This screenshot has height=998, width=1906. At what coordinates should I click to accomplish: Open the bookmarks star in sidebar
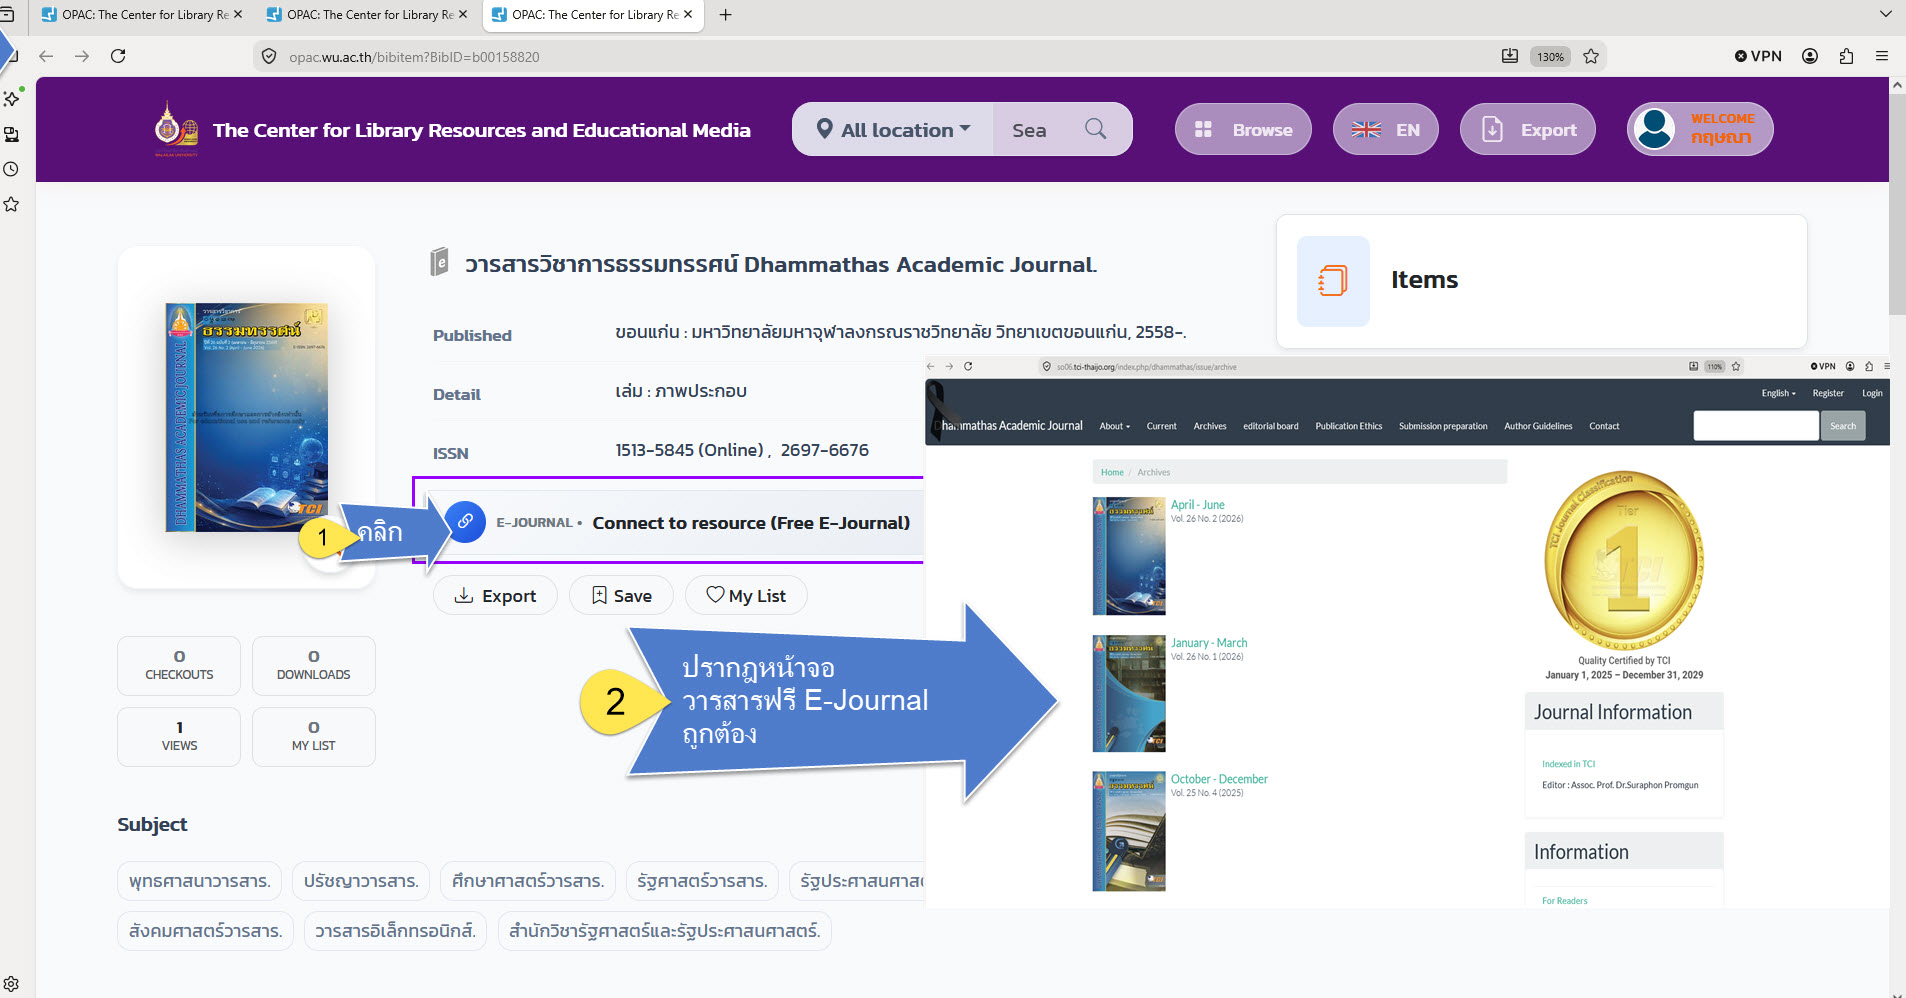12,204
